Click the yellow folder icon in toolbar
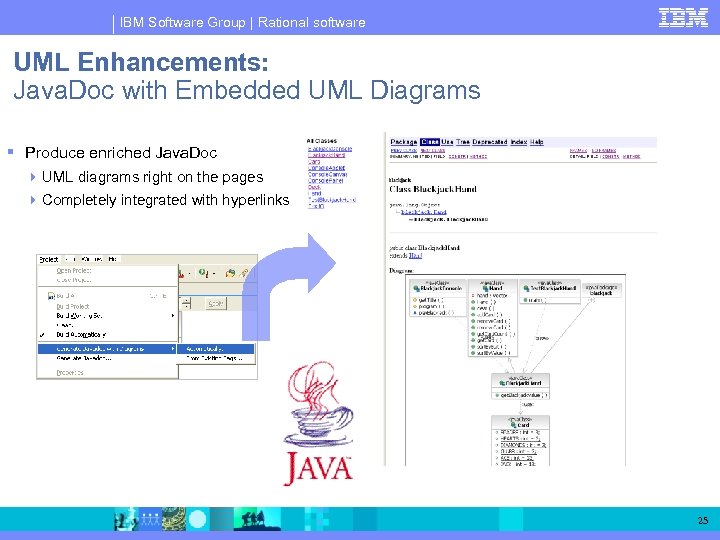Viewport: 720px width, 540px height. [x=230, y=273]
